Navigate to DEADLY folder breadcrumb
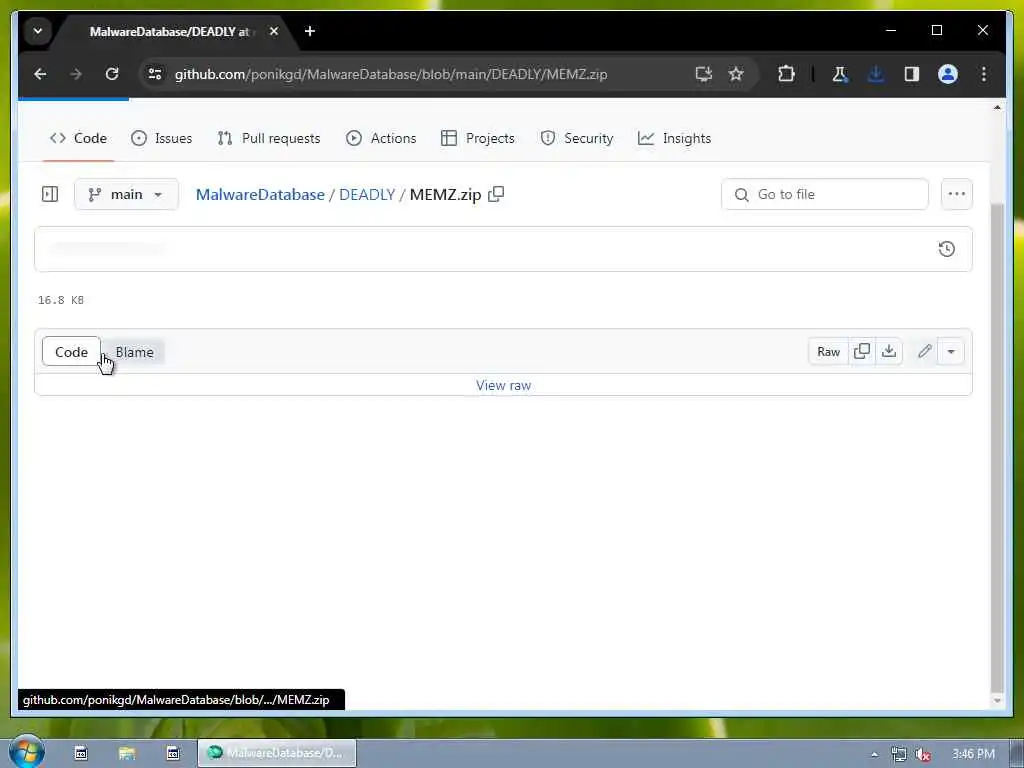Viewport: 1024px width, 768px height. tap(367, 194)
